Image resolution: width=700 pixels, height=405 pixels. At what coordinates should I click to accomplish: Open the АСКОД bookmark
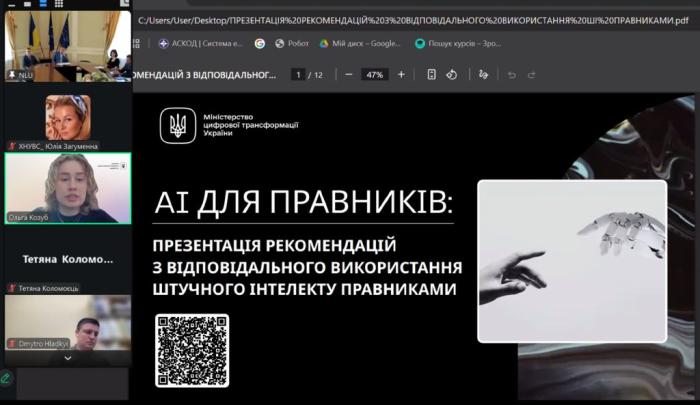[x=199, y=44]
